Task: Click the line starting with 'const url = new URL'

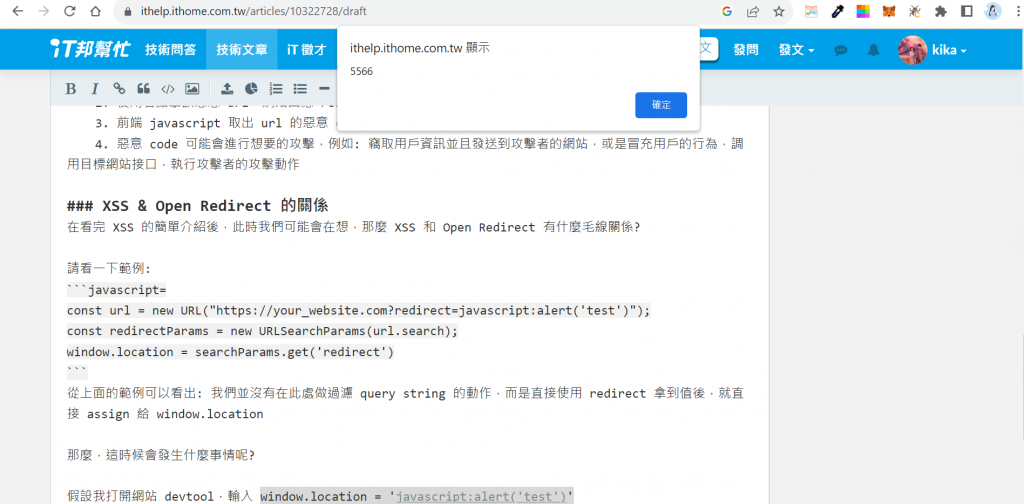Action: tap(359, 310)
